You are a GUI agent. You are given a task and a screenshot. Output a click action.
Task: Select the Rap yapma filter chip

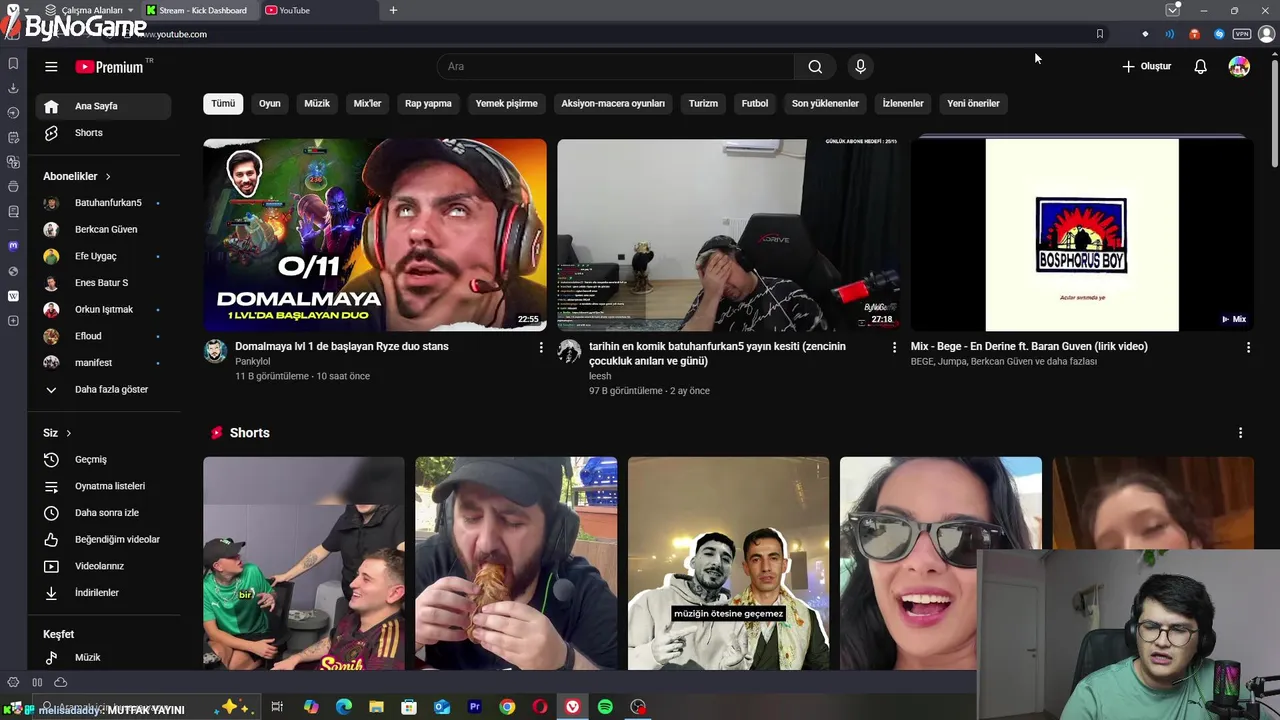pos(428,103)
